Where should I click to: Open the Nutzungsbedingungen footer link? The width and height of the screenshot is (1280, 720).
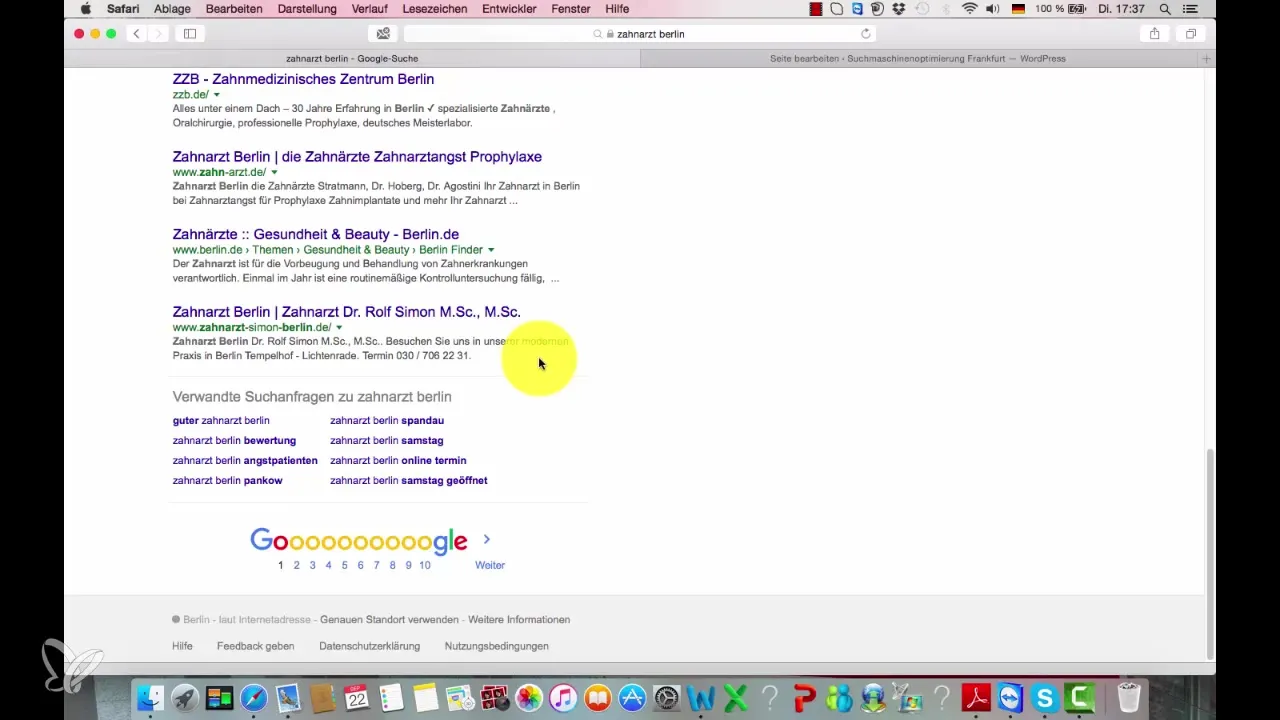coord(496,646)
